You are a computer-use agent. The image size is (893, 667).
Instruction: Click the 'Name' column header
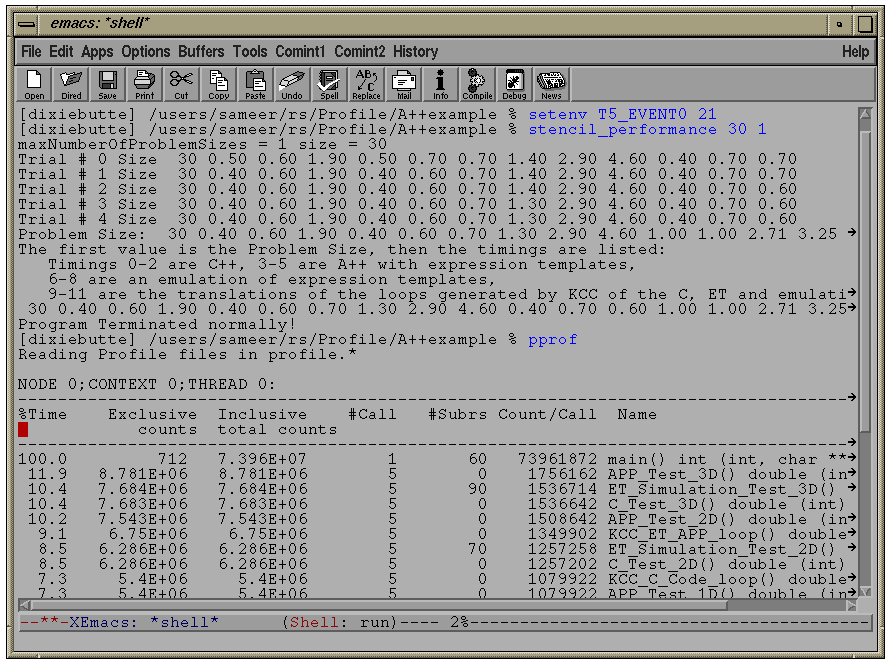pos(637,414)
